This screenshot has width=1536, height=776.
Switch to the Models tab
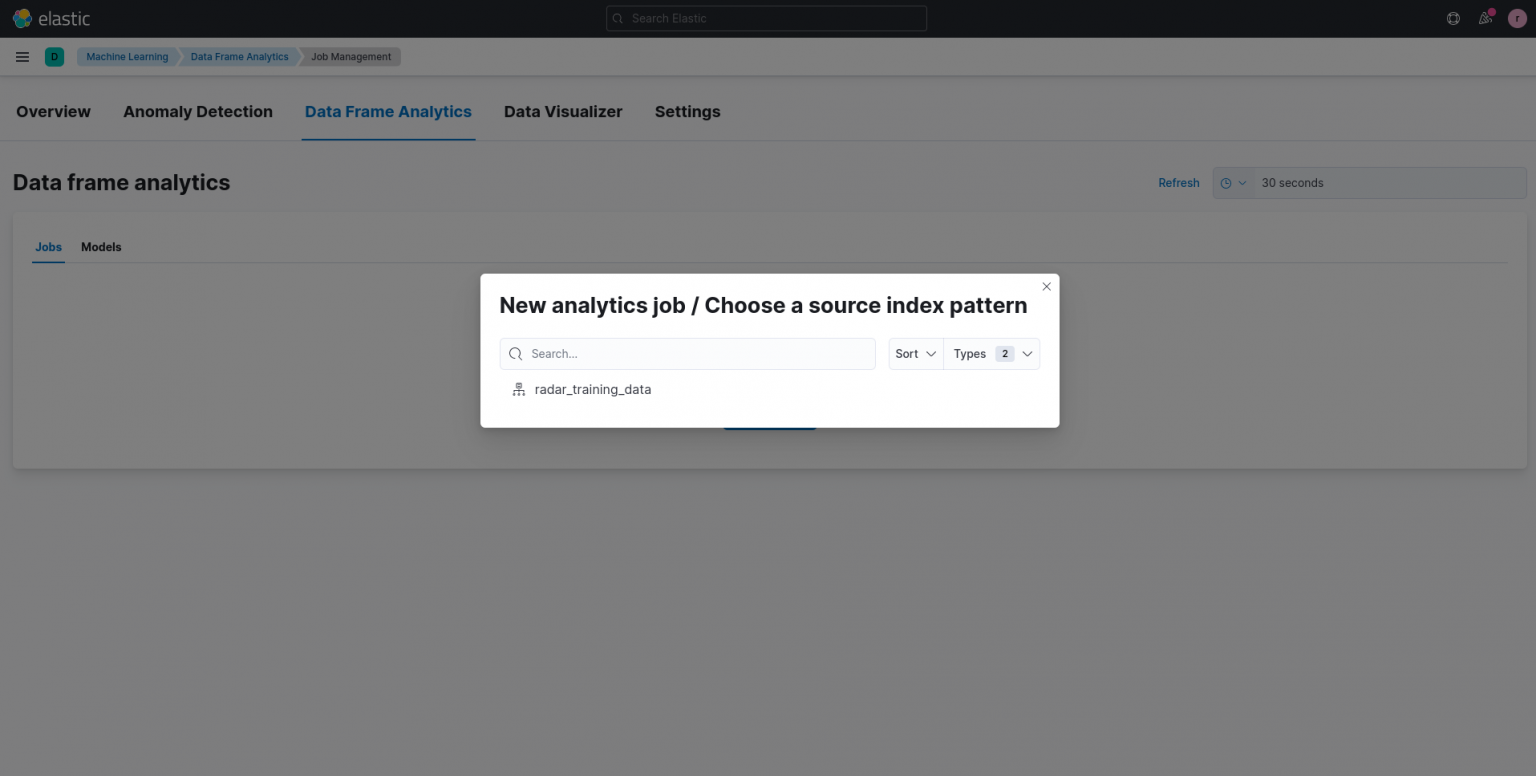click(x=100, y=247)
